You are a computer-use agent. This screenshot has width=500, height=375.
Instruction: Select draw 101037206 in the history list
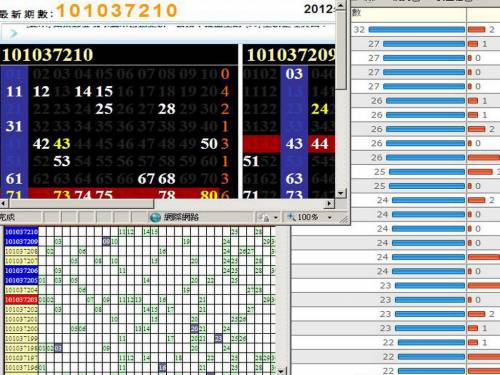coord(21,271)
